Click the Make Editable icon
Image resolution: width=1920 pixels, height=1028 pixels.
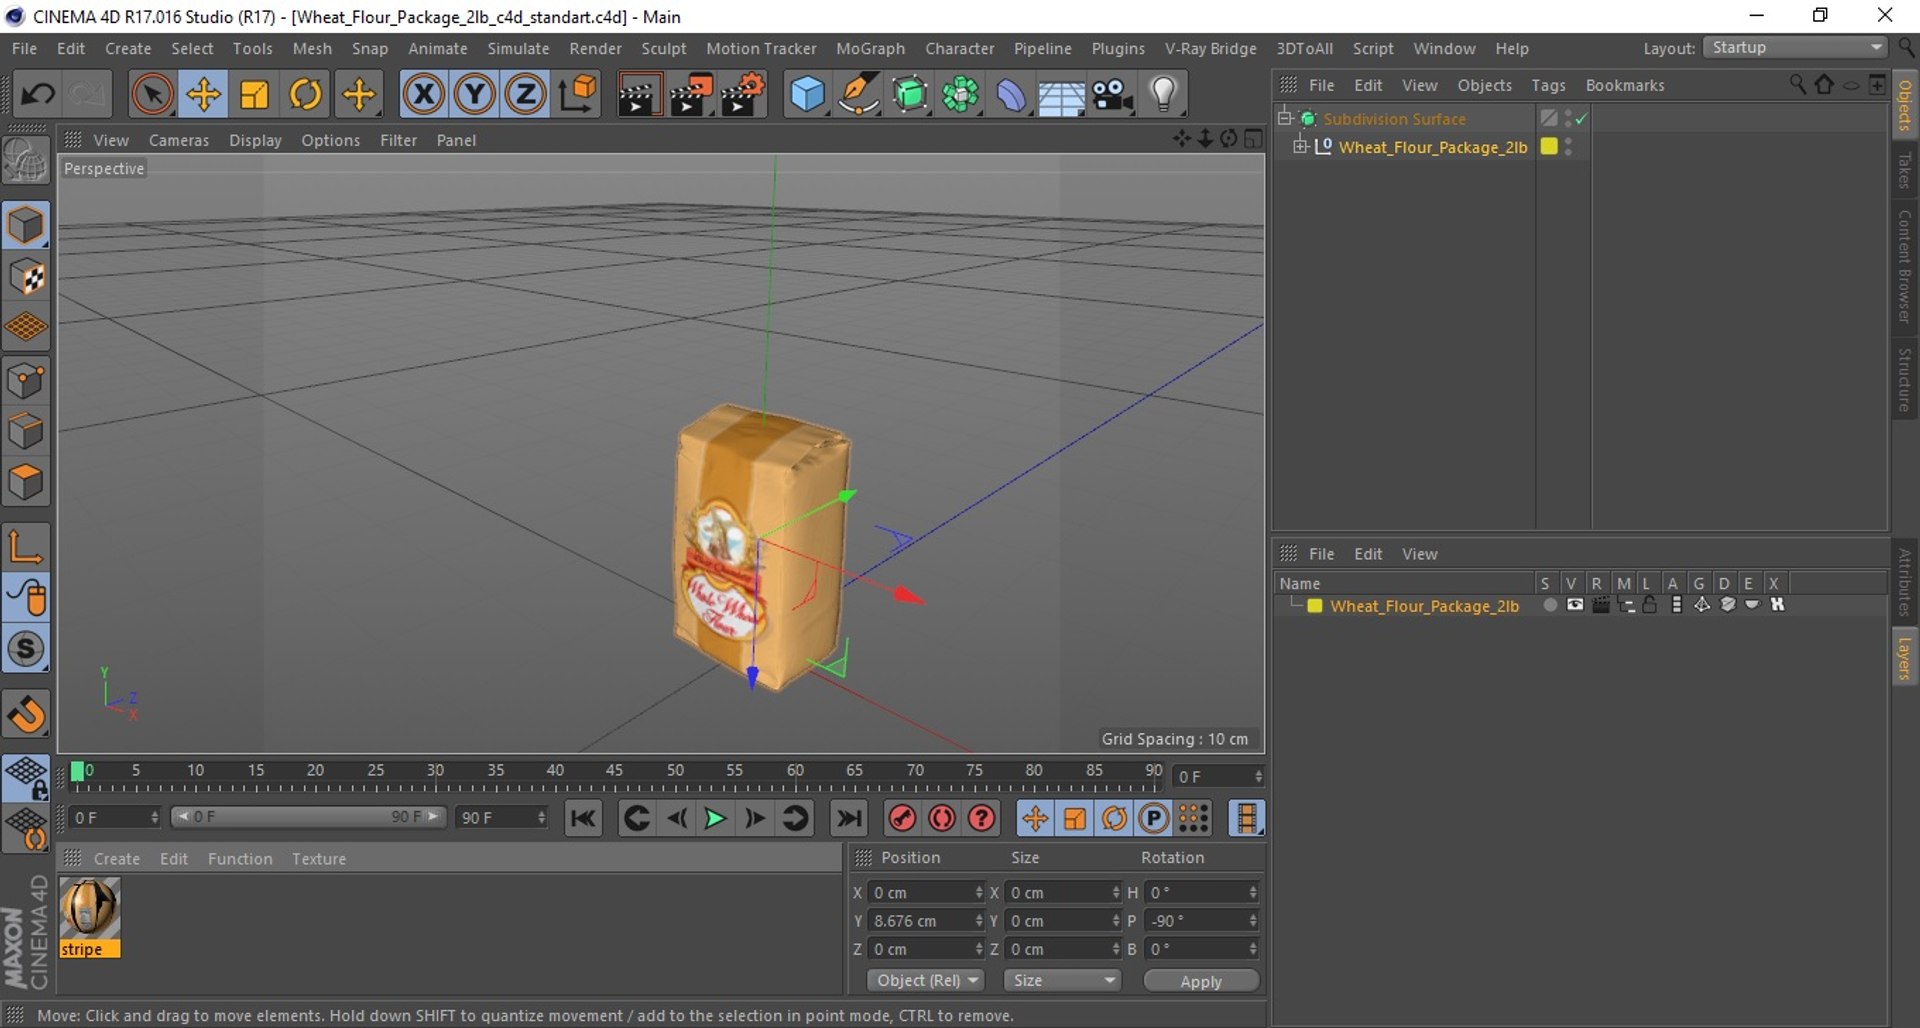click(26, 160)
